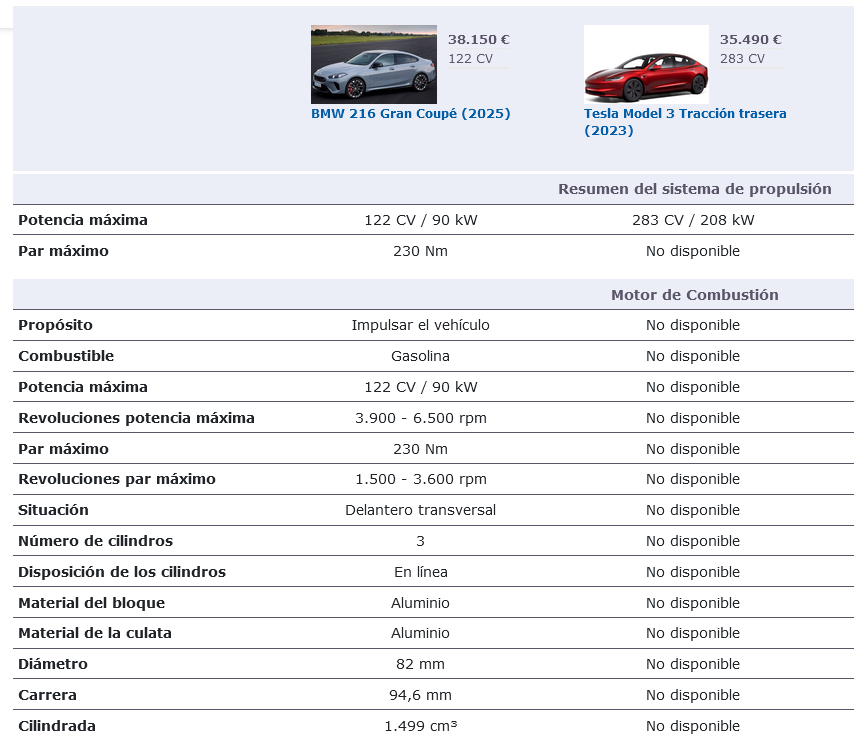The image size is (854, 740).
Task: Select Tesla's No disponible in Cilindrada row
Action: [x=693, y=726]
